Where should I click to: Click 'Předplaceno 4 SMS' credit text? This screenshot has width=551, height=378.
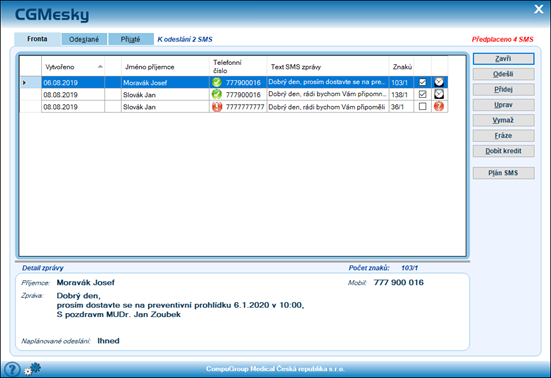click(x=503, y=39)
